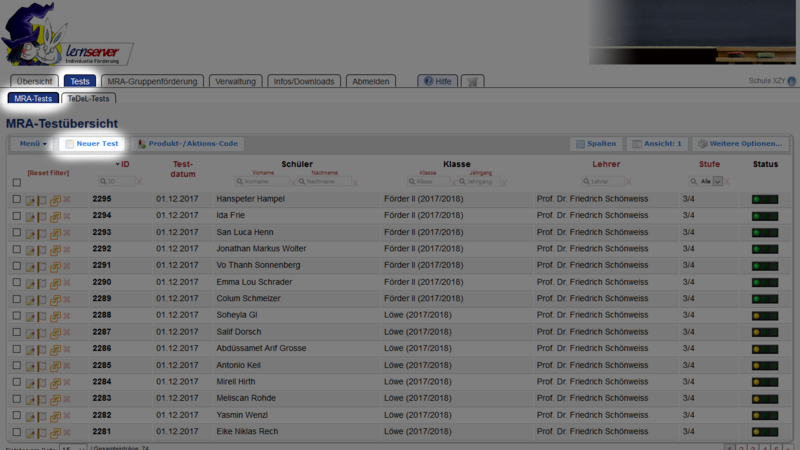Click the edit icon for test 2295

click(30, 200)
